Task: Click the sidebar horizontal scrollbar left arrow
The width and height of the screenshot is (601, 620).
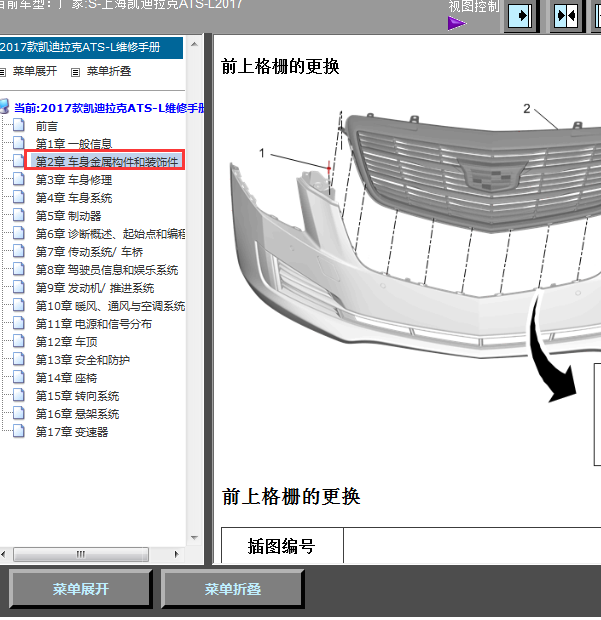Action: click(3, 554)
